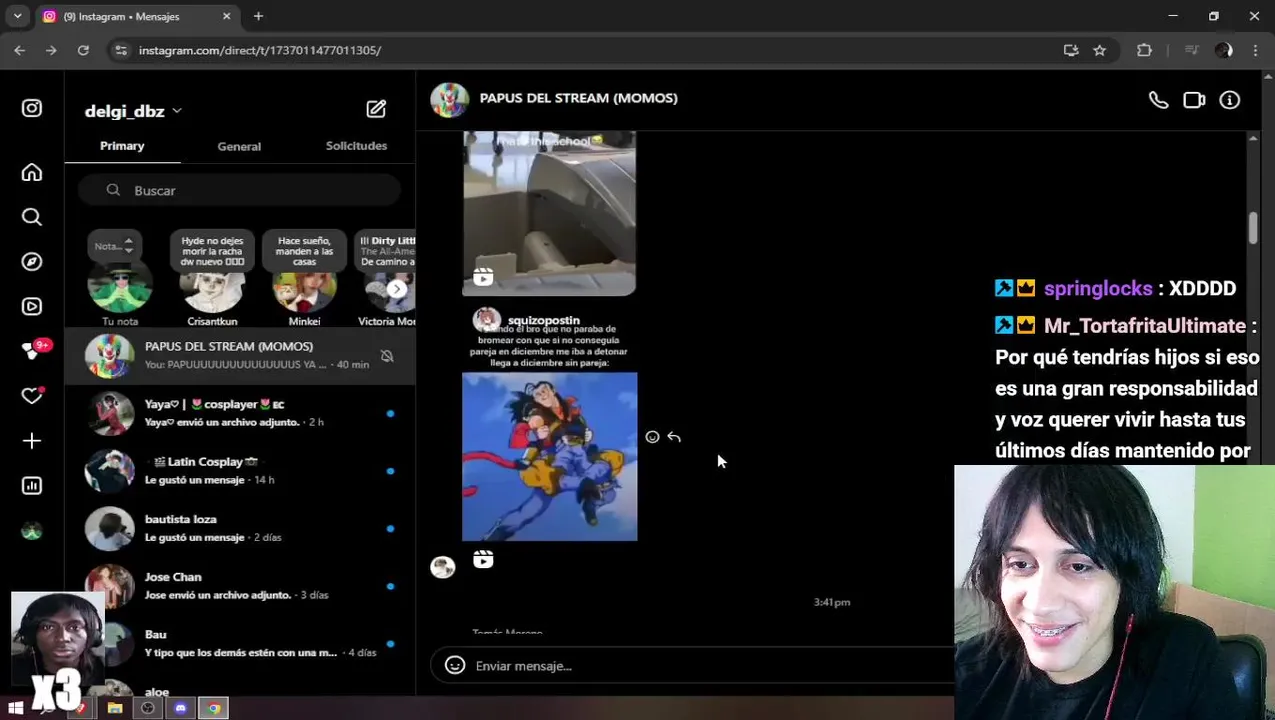Open the Reels icon in sidebar
1275x720 pixels.
pos(32,307)
